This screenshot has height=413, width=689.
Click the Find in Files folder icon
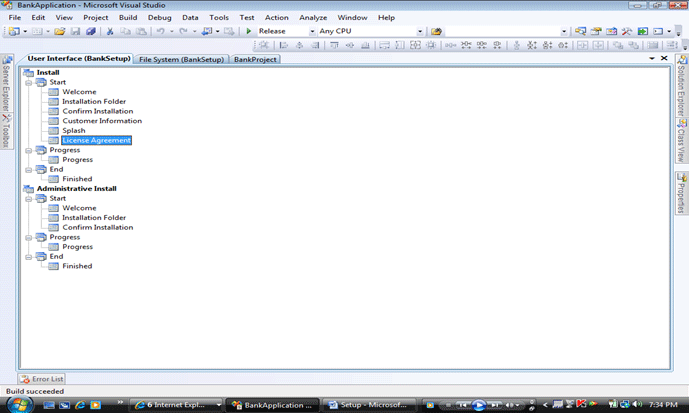click(436, 31)
